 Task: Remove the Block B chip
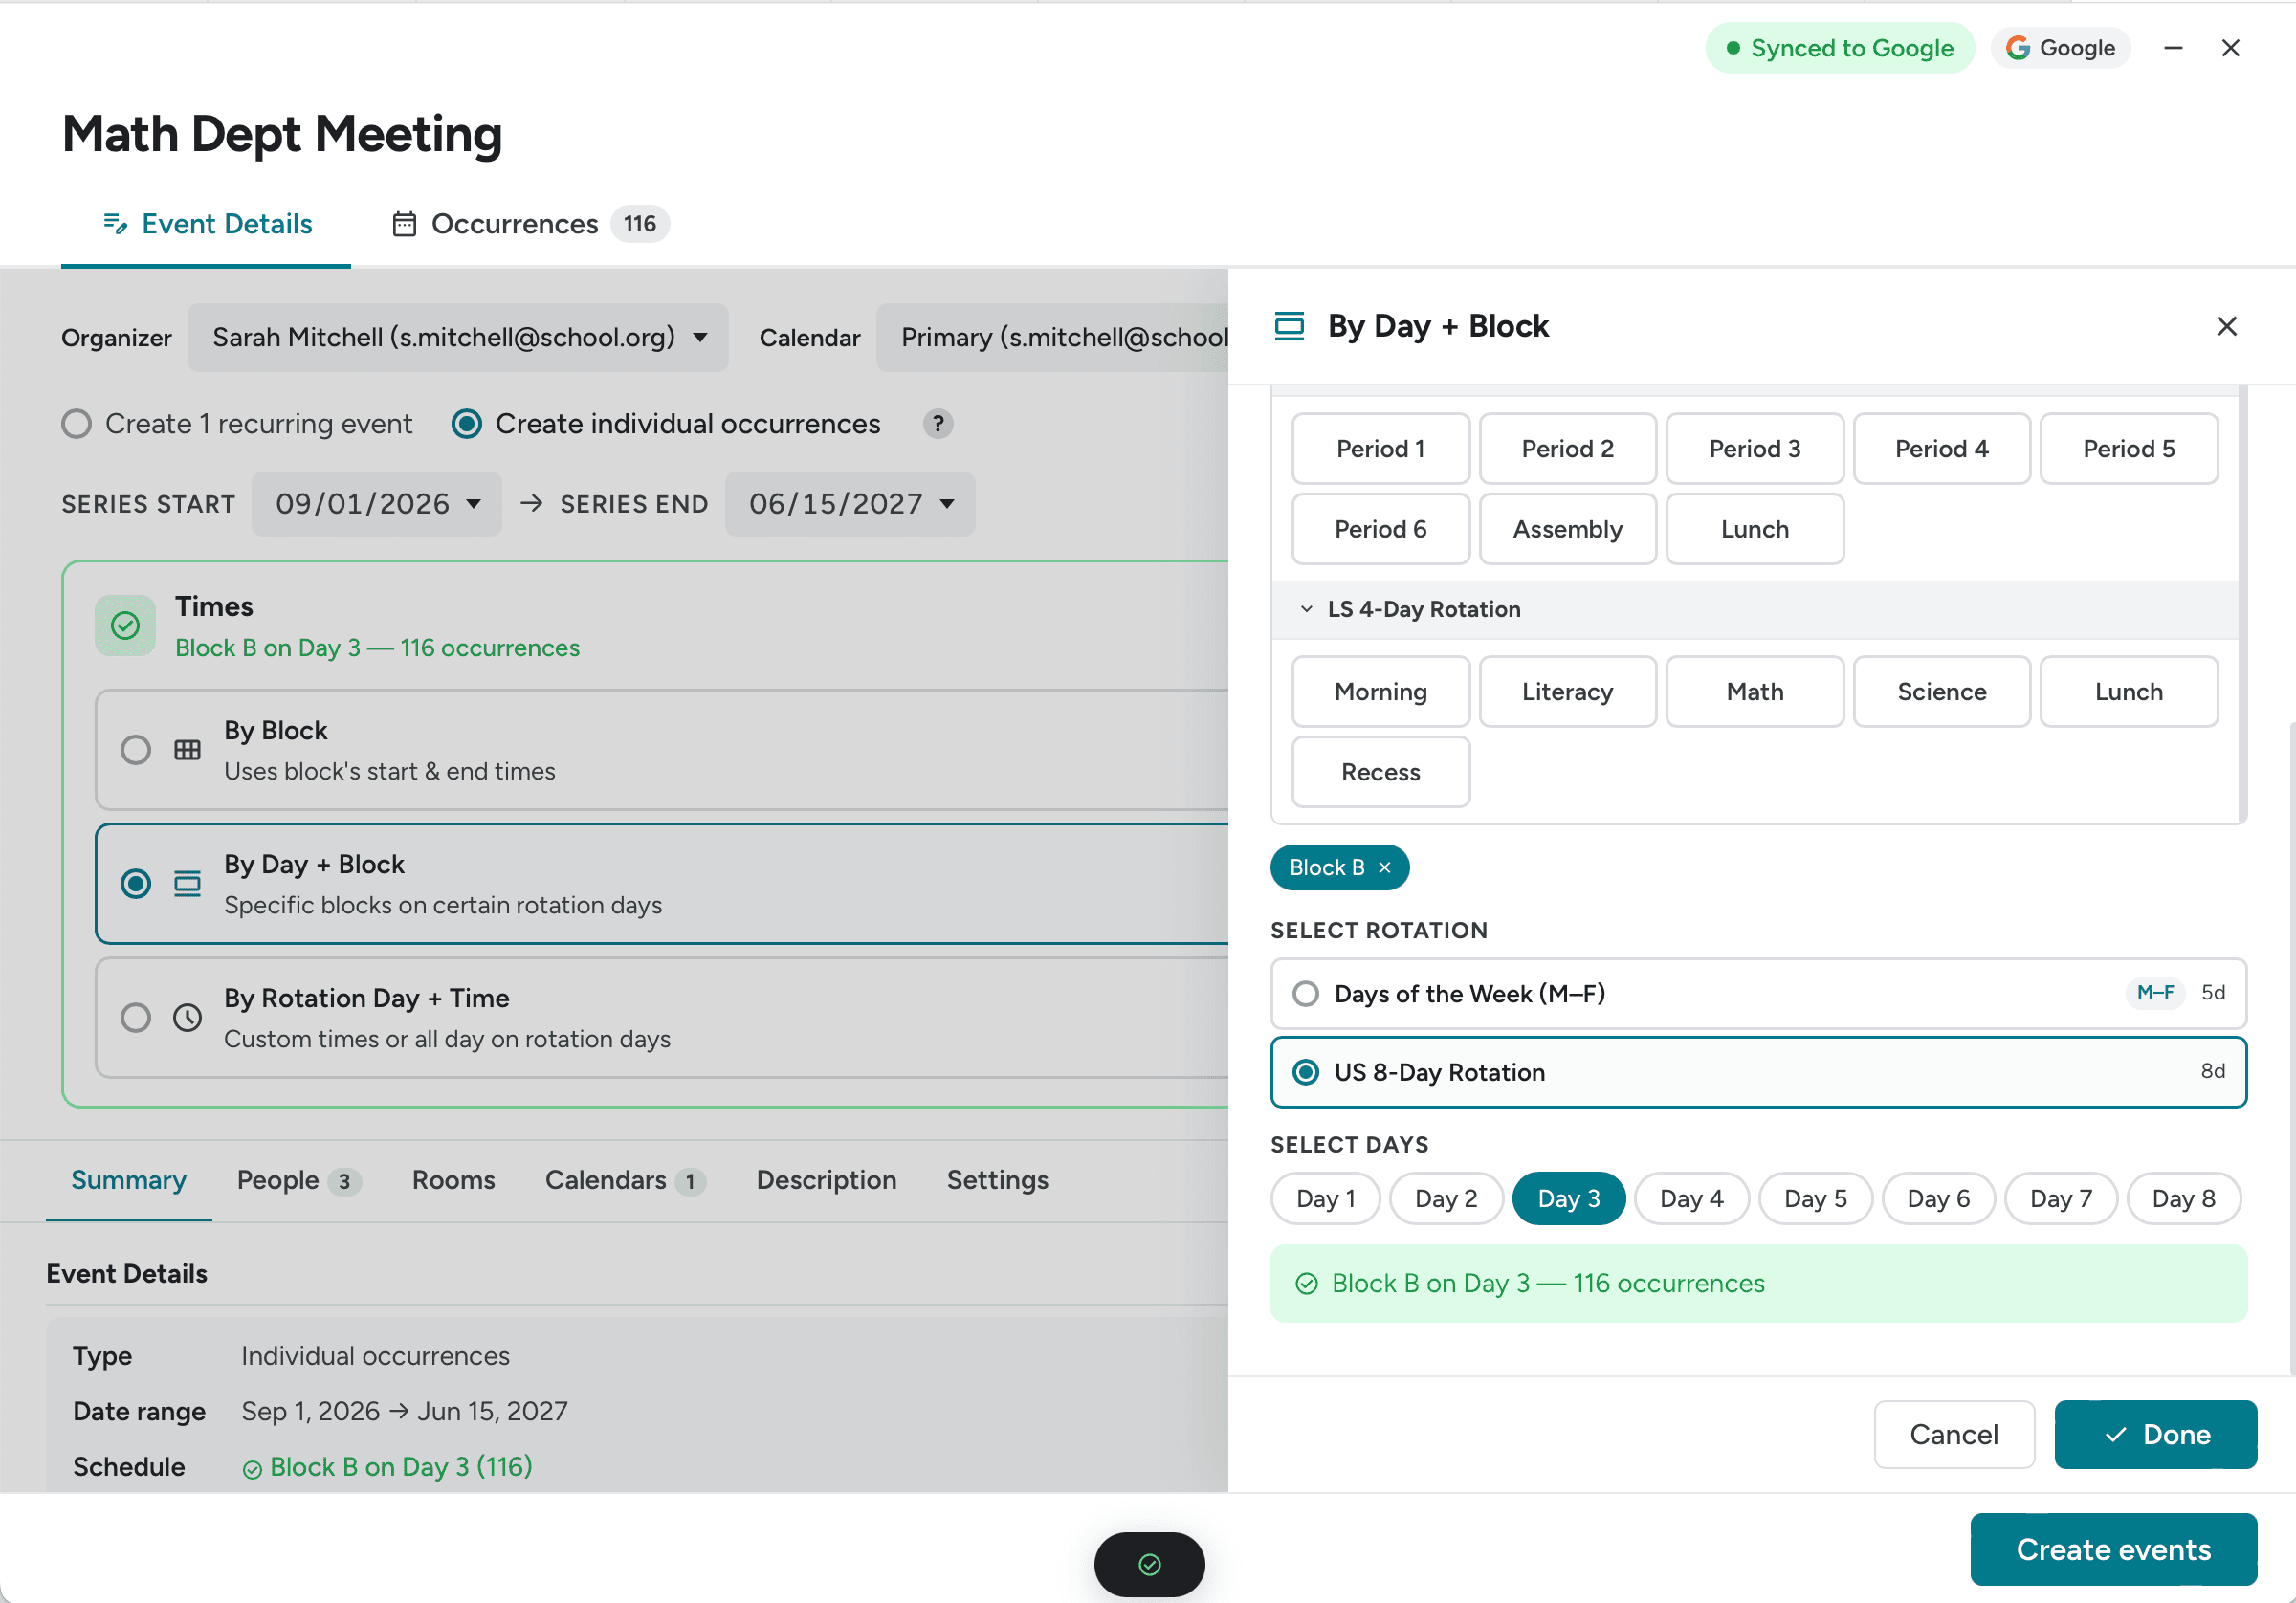(x=1385, y=867)
